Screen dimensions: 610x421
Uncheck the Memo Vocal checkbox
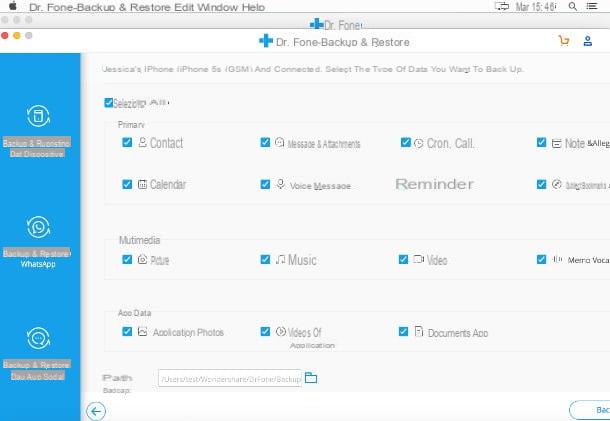(x=541, y=259)
